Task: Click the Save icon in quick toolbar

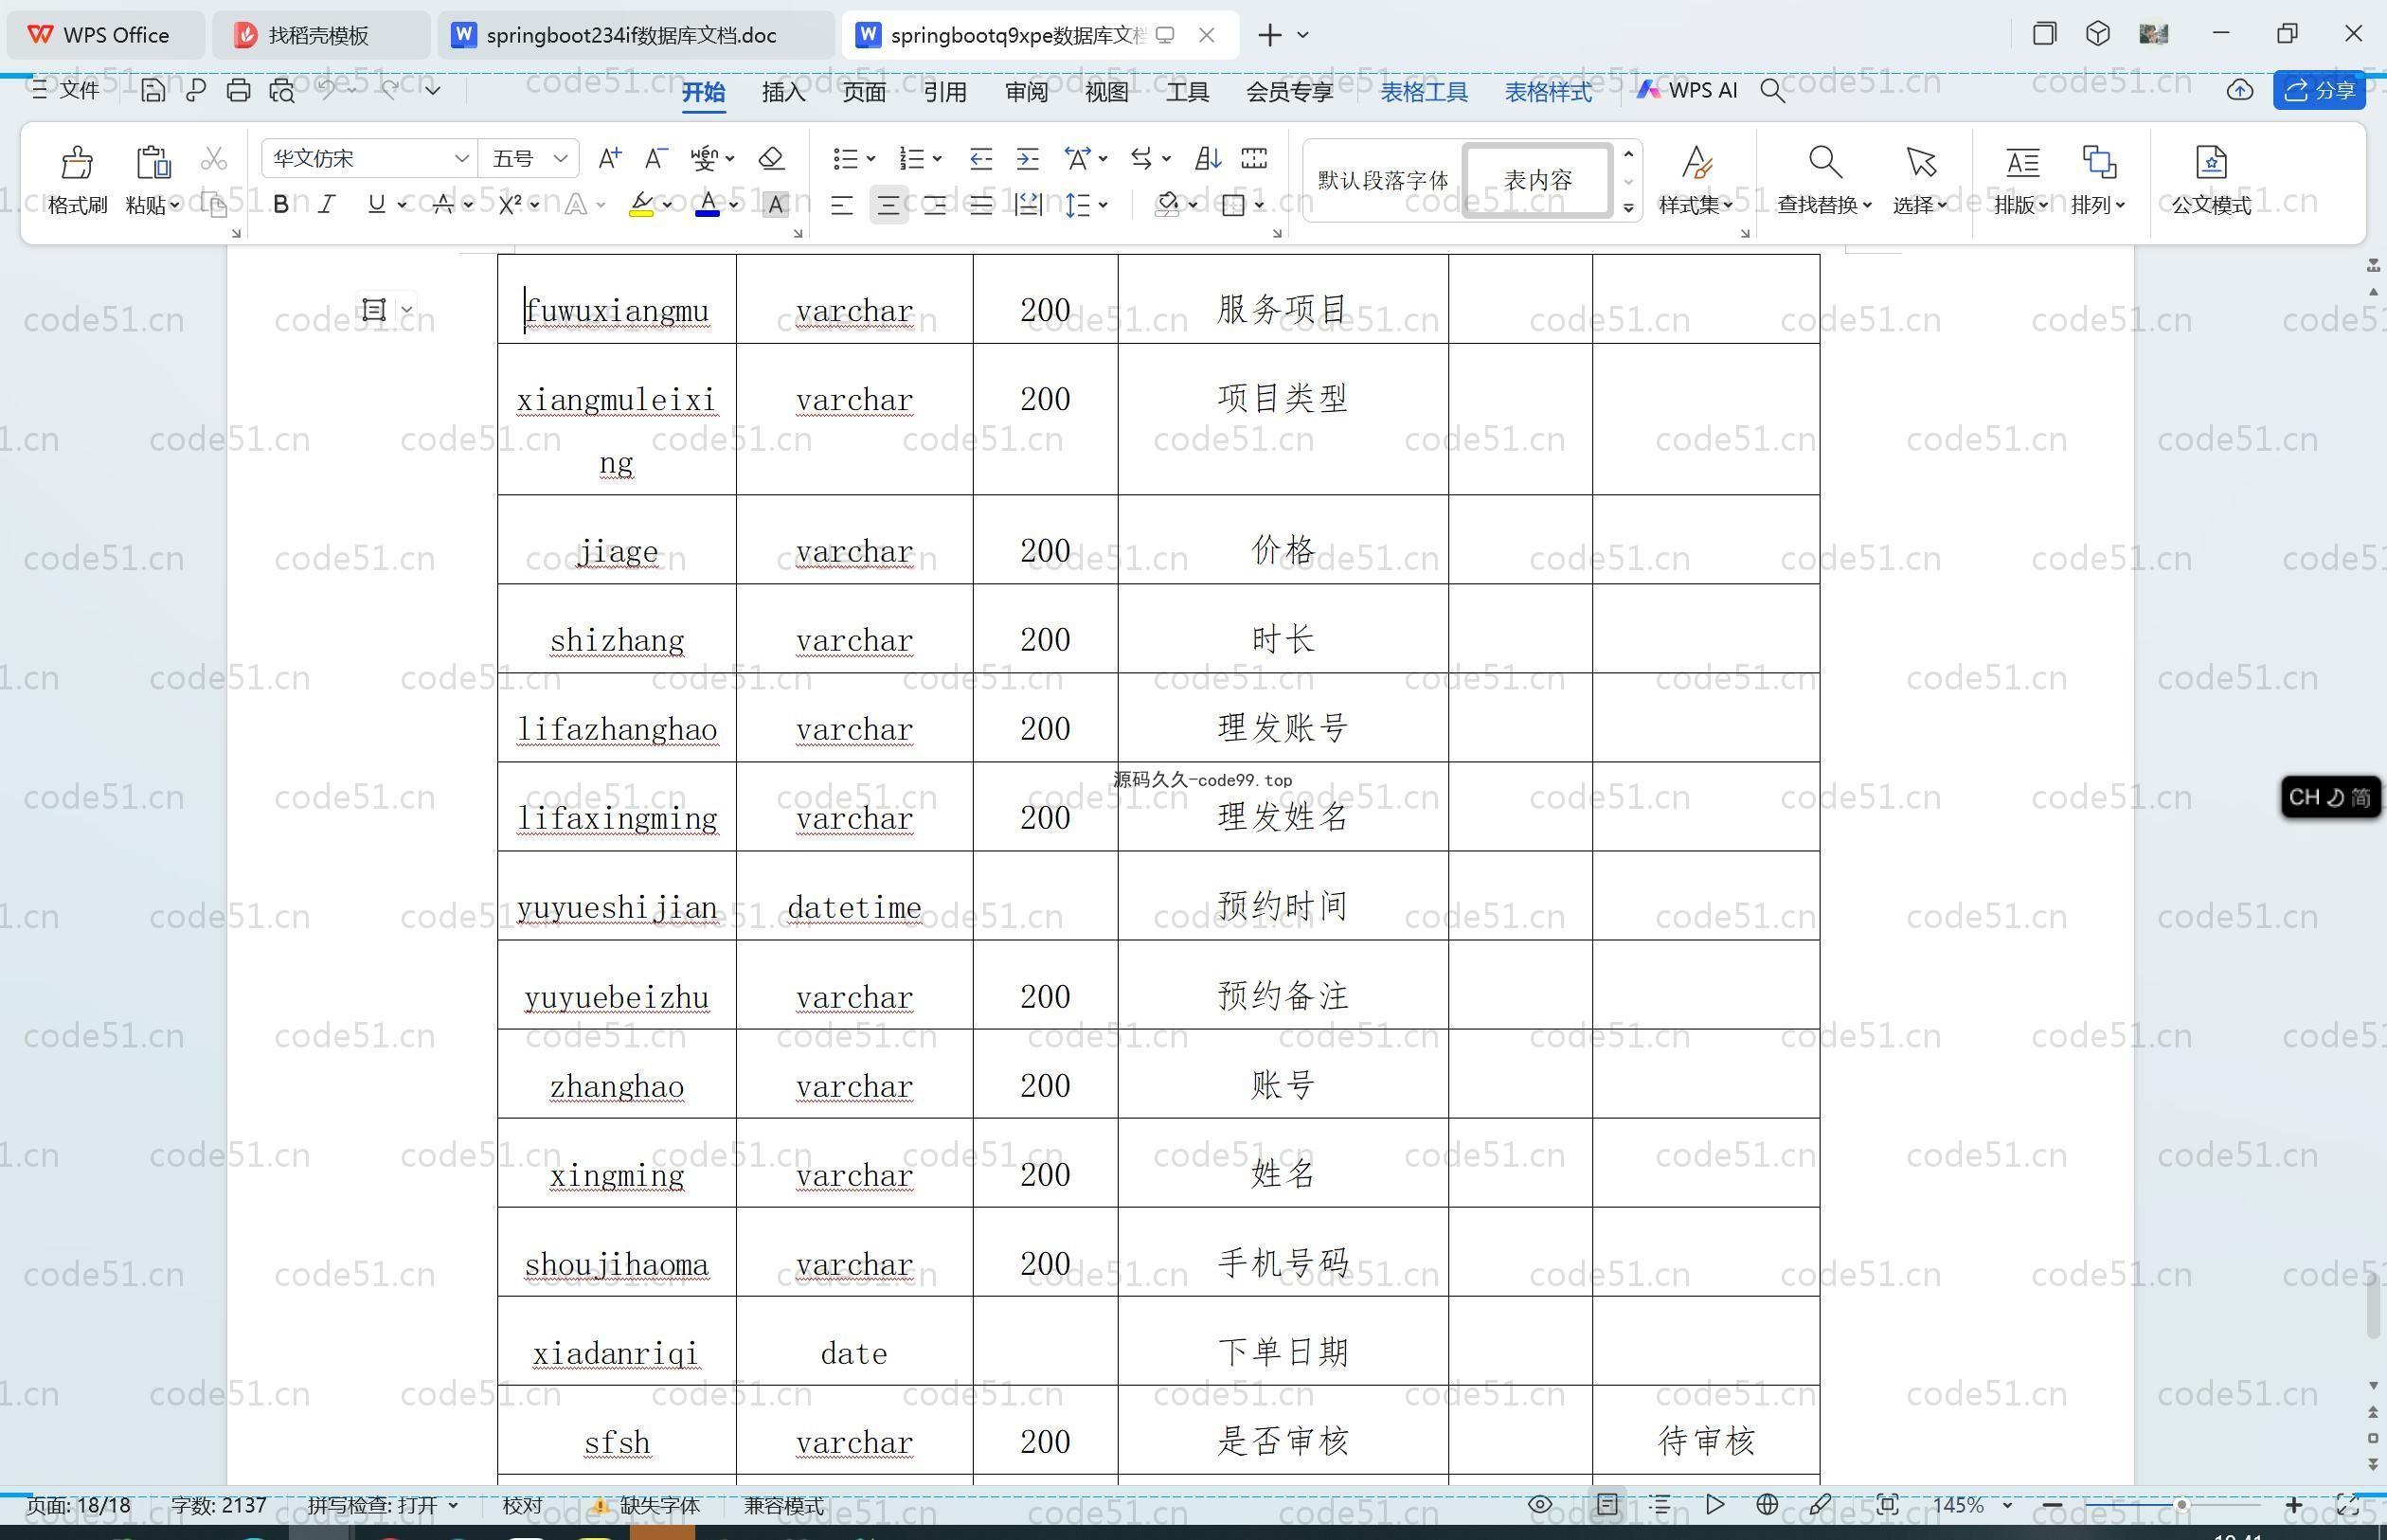Action: pos(153,90)
